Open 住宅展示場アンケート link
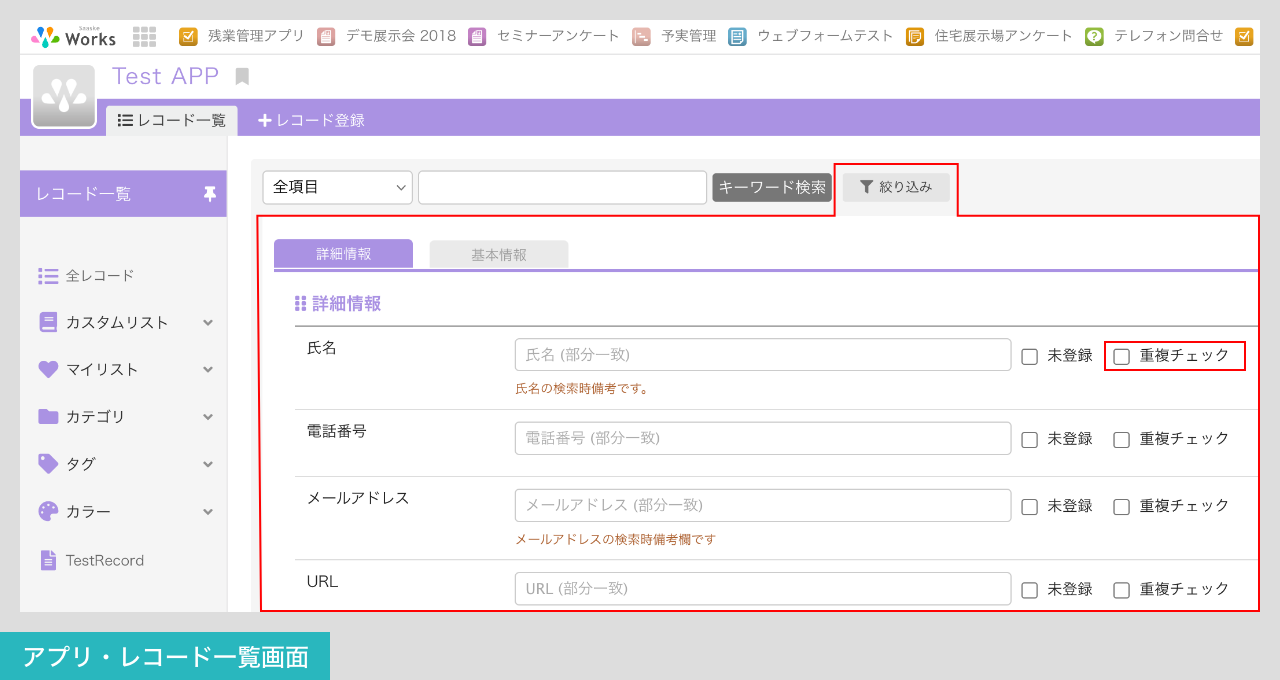Image resolution: width=1280 pixels, height=680 pixels. click(1004, 36)
